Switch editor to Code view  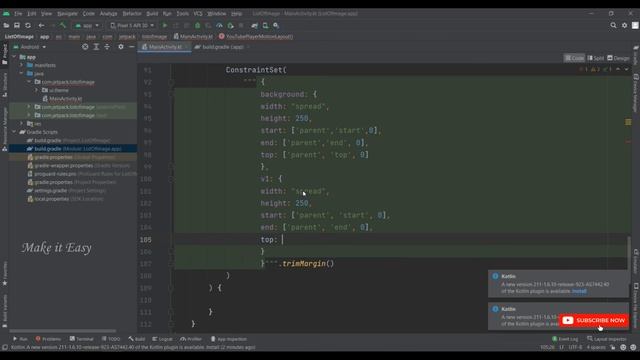point(574,58)
